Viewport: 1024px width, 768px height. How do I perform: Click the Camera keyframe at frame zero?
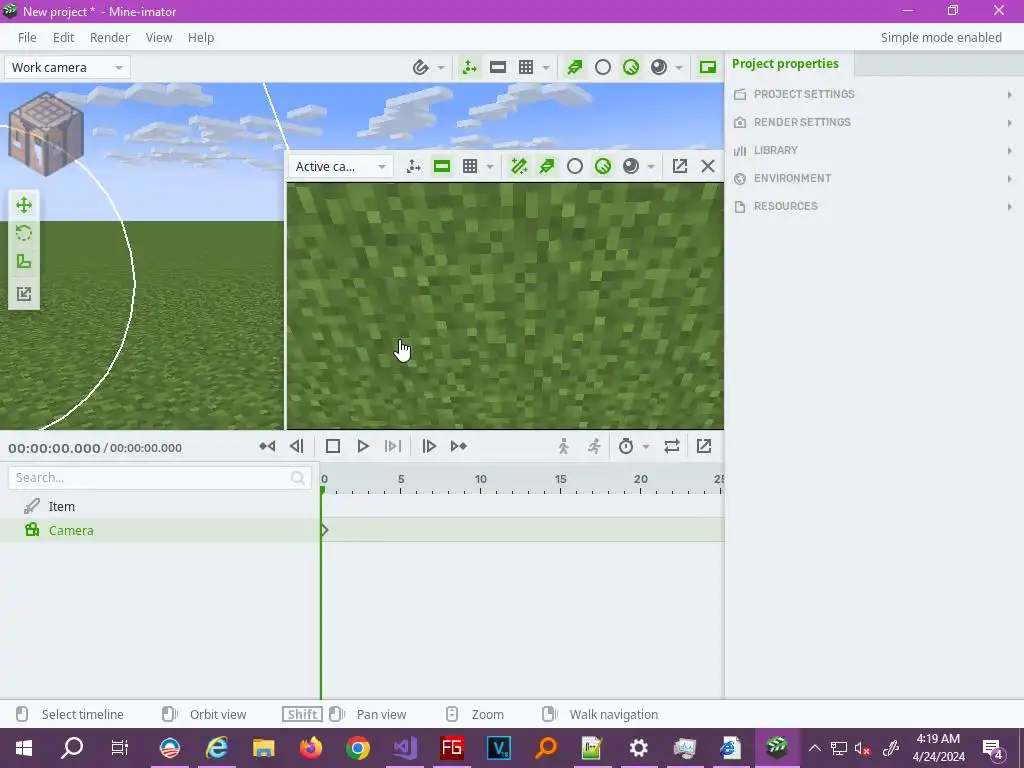tap(324, 530)
